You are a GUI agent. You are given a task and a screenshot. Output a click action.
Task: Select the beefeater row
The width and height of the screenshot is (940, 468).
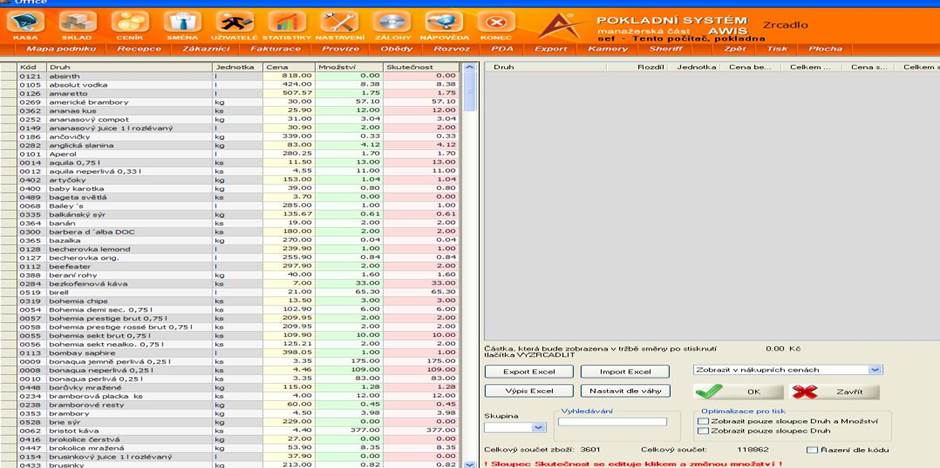[230, 266]
